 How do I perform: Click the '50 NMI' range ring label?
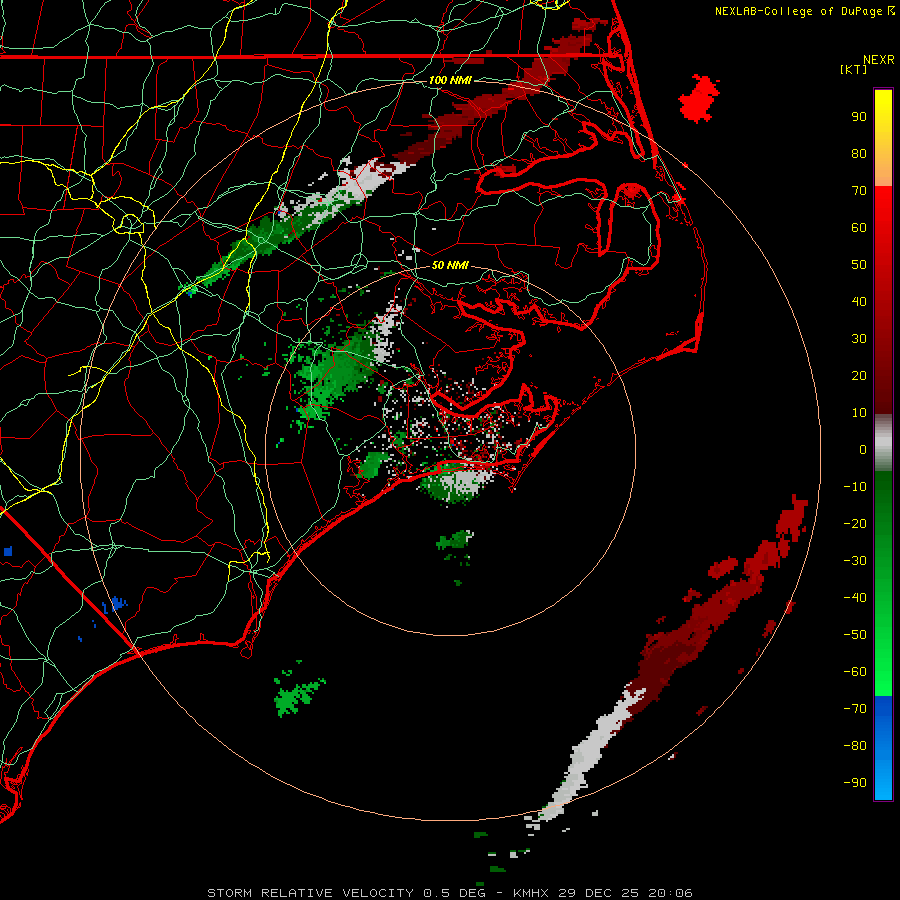(450, 265)
